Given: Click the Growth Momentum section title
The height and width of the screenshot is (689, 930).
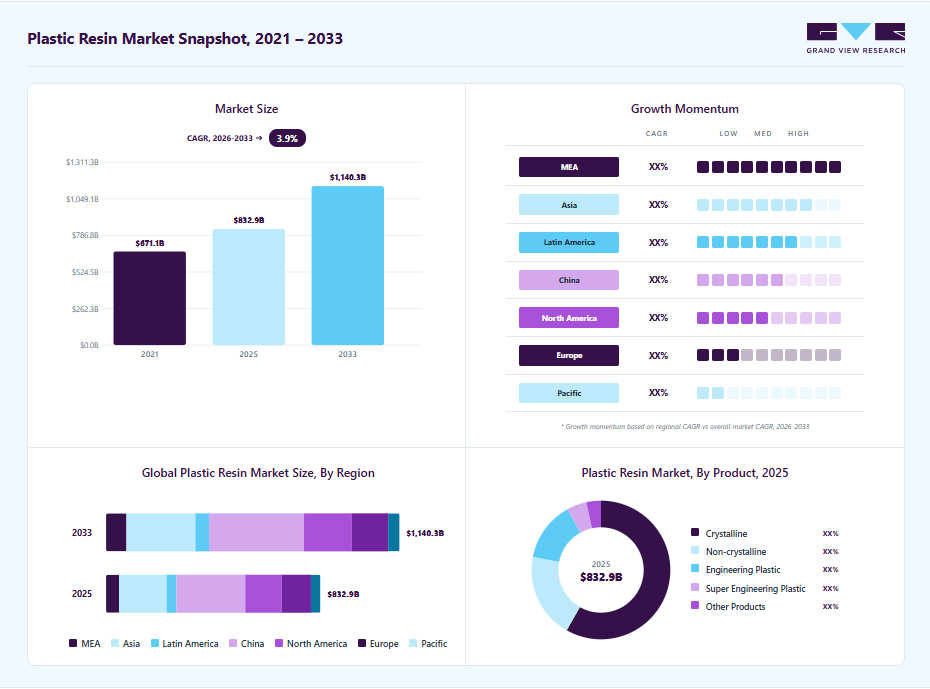Looking at the screenshot, I should click(684, 109).
